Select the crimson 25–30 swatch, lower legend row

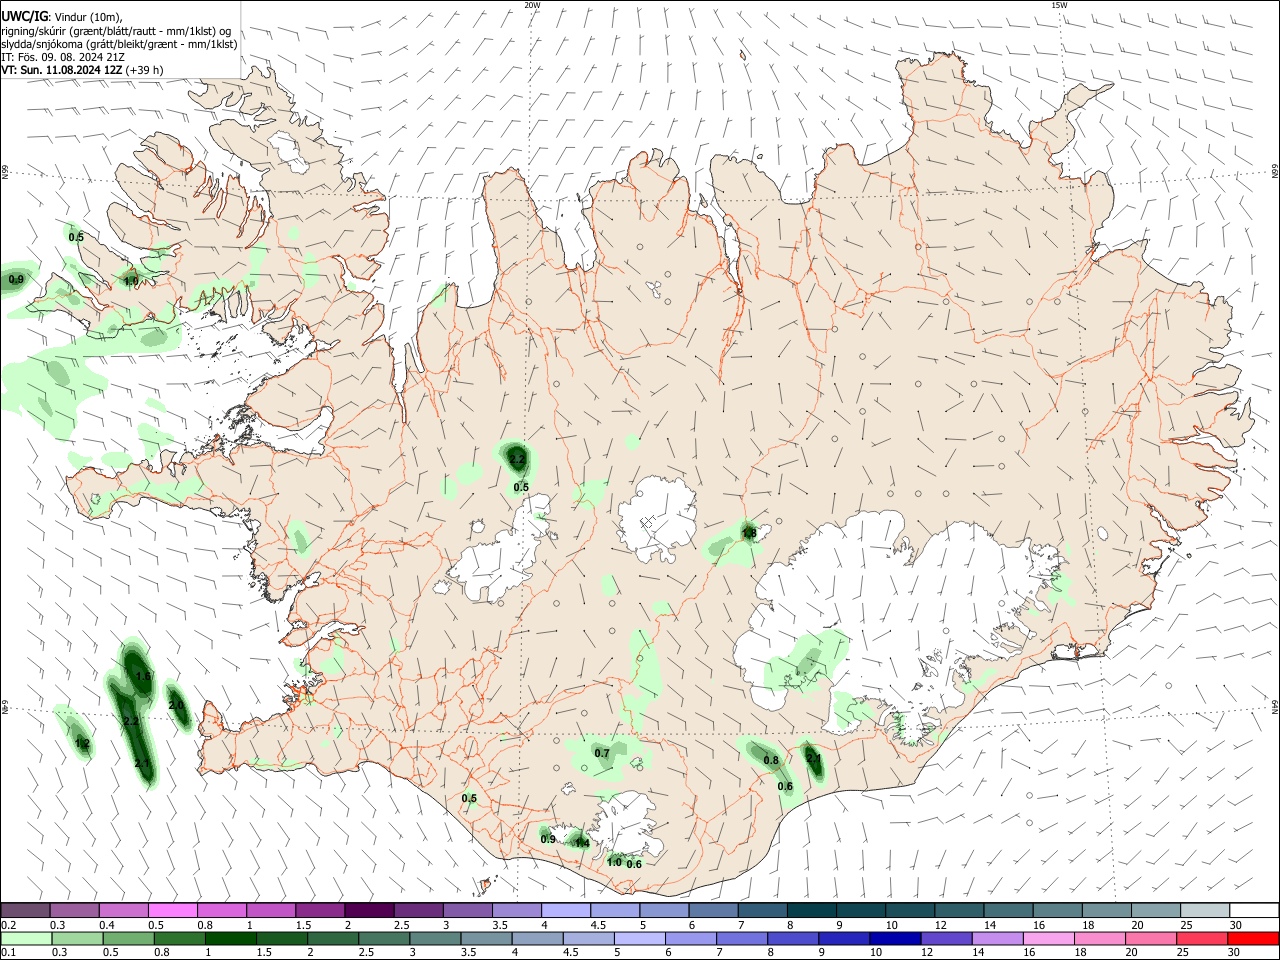pos(1202,939)
